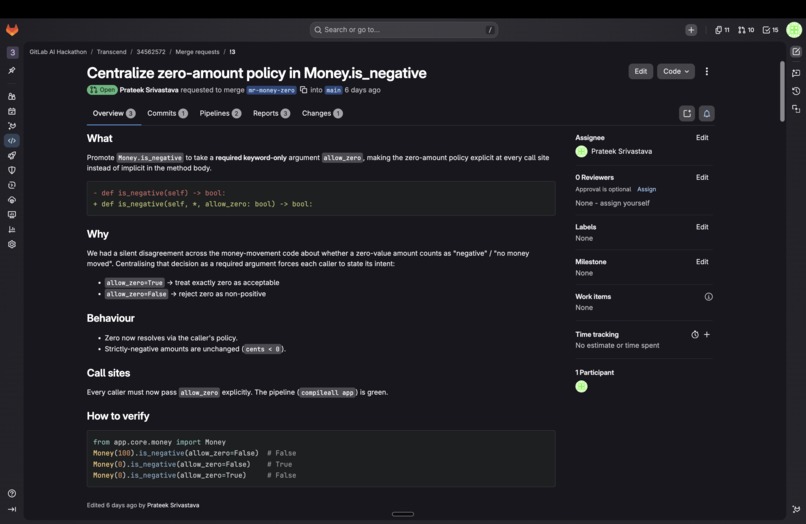Click the Open status badge
The width and height of the screenshot is (806, 524).
[x=102, y=90]
